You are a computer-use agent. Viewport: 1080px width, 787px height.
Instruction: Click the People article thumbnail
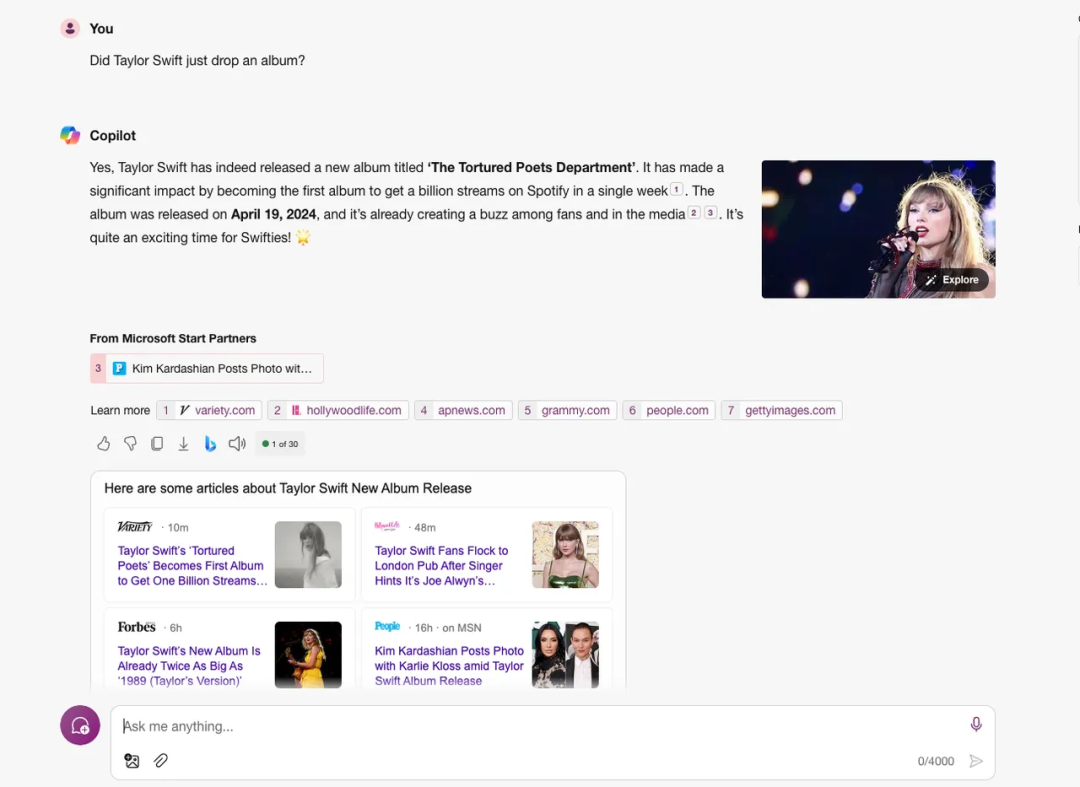pos(565,655)
